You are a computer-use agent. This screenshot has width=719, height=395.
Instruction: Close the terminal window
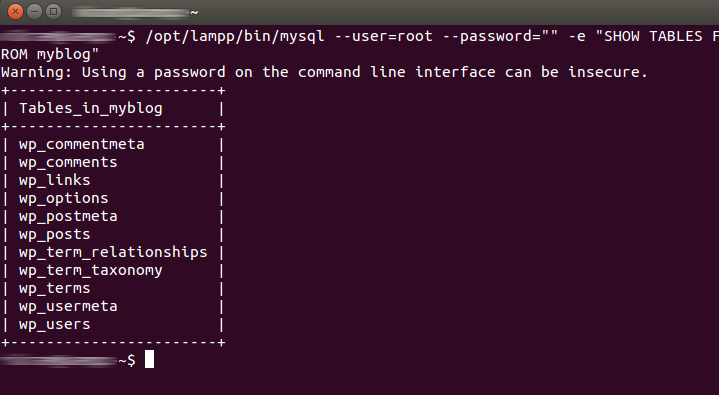pos(15,11)
